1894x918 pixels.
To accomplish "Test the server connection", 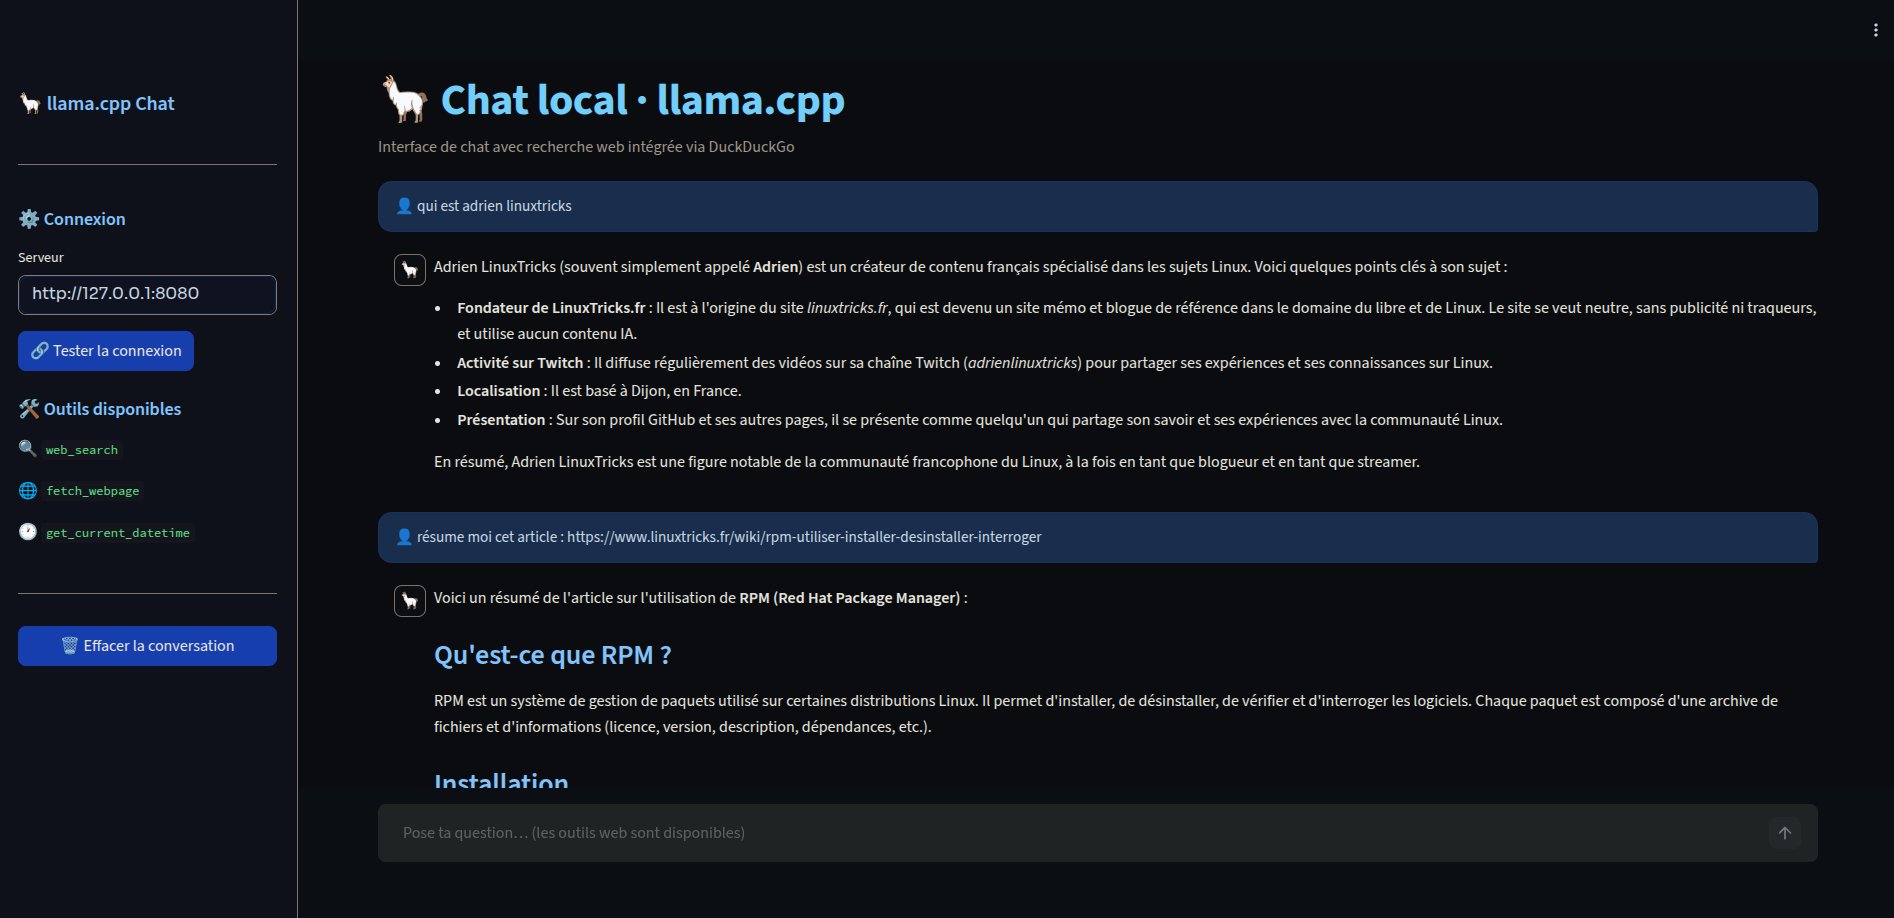I will (x=106, y=351).
